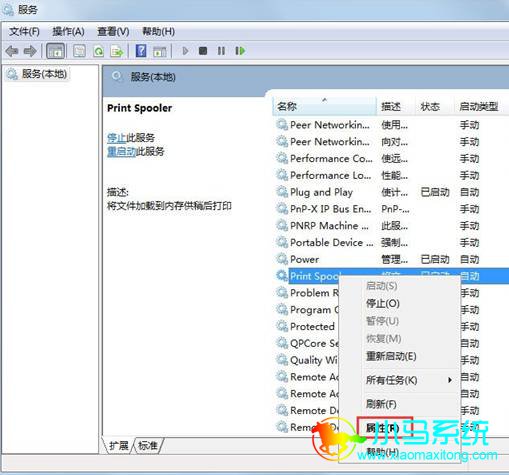
Task: Click the Export list toolbar icon
Action: 117,51
